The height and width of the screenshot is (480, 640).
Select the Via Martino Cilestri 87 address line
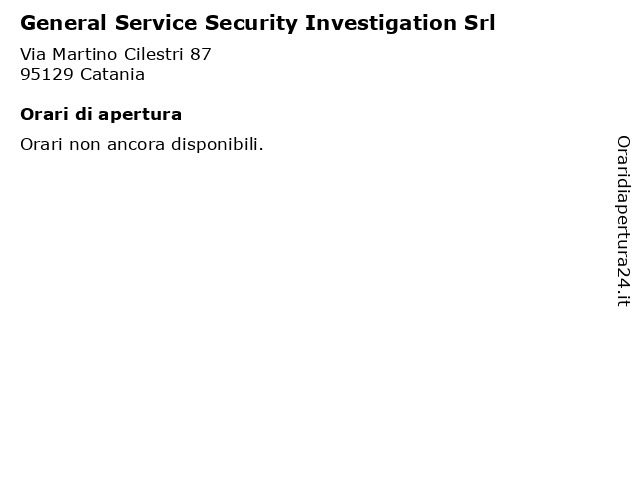click(x=116, y=54)
